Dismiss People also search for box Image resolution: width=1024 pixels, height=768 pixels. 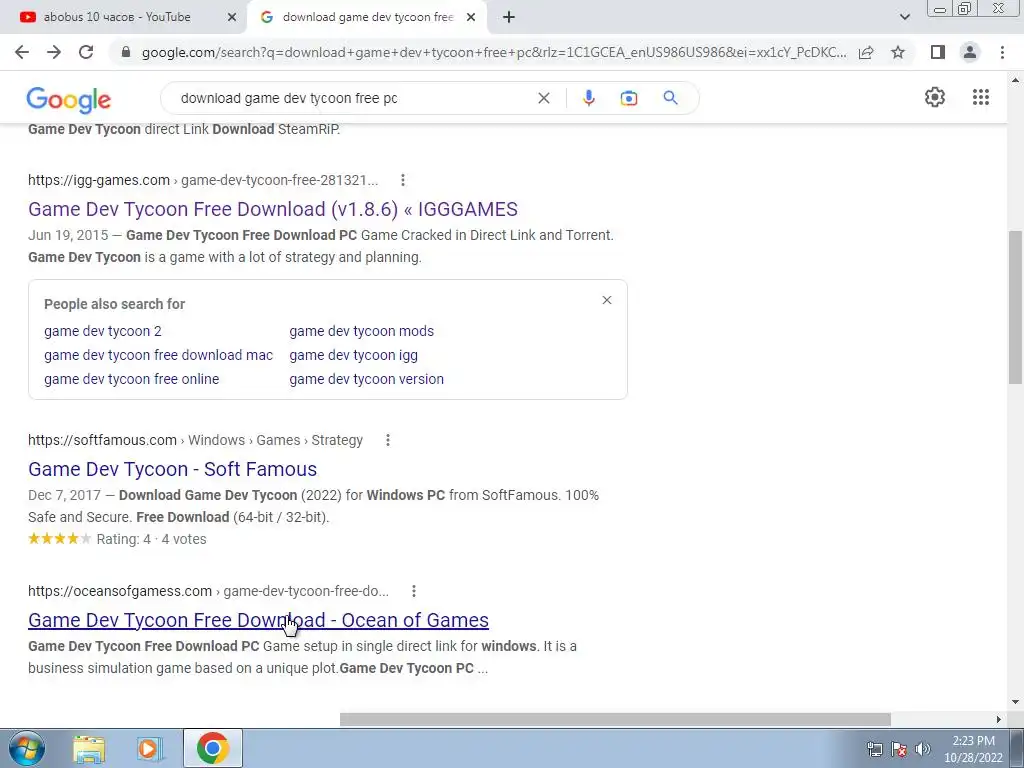[x=607, y=300]
